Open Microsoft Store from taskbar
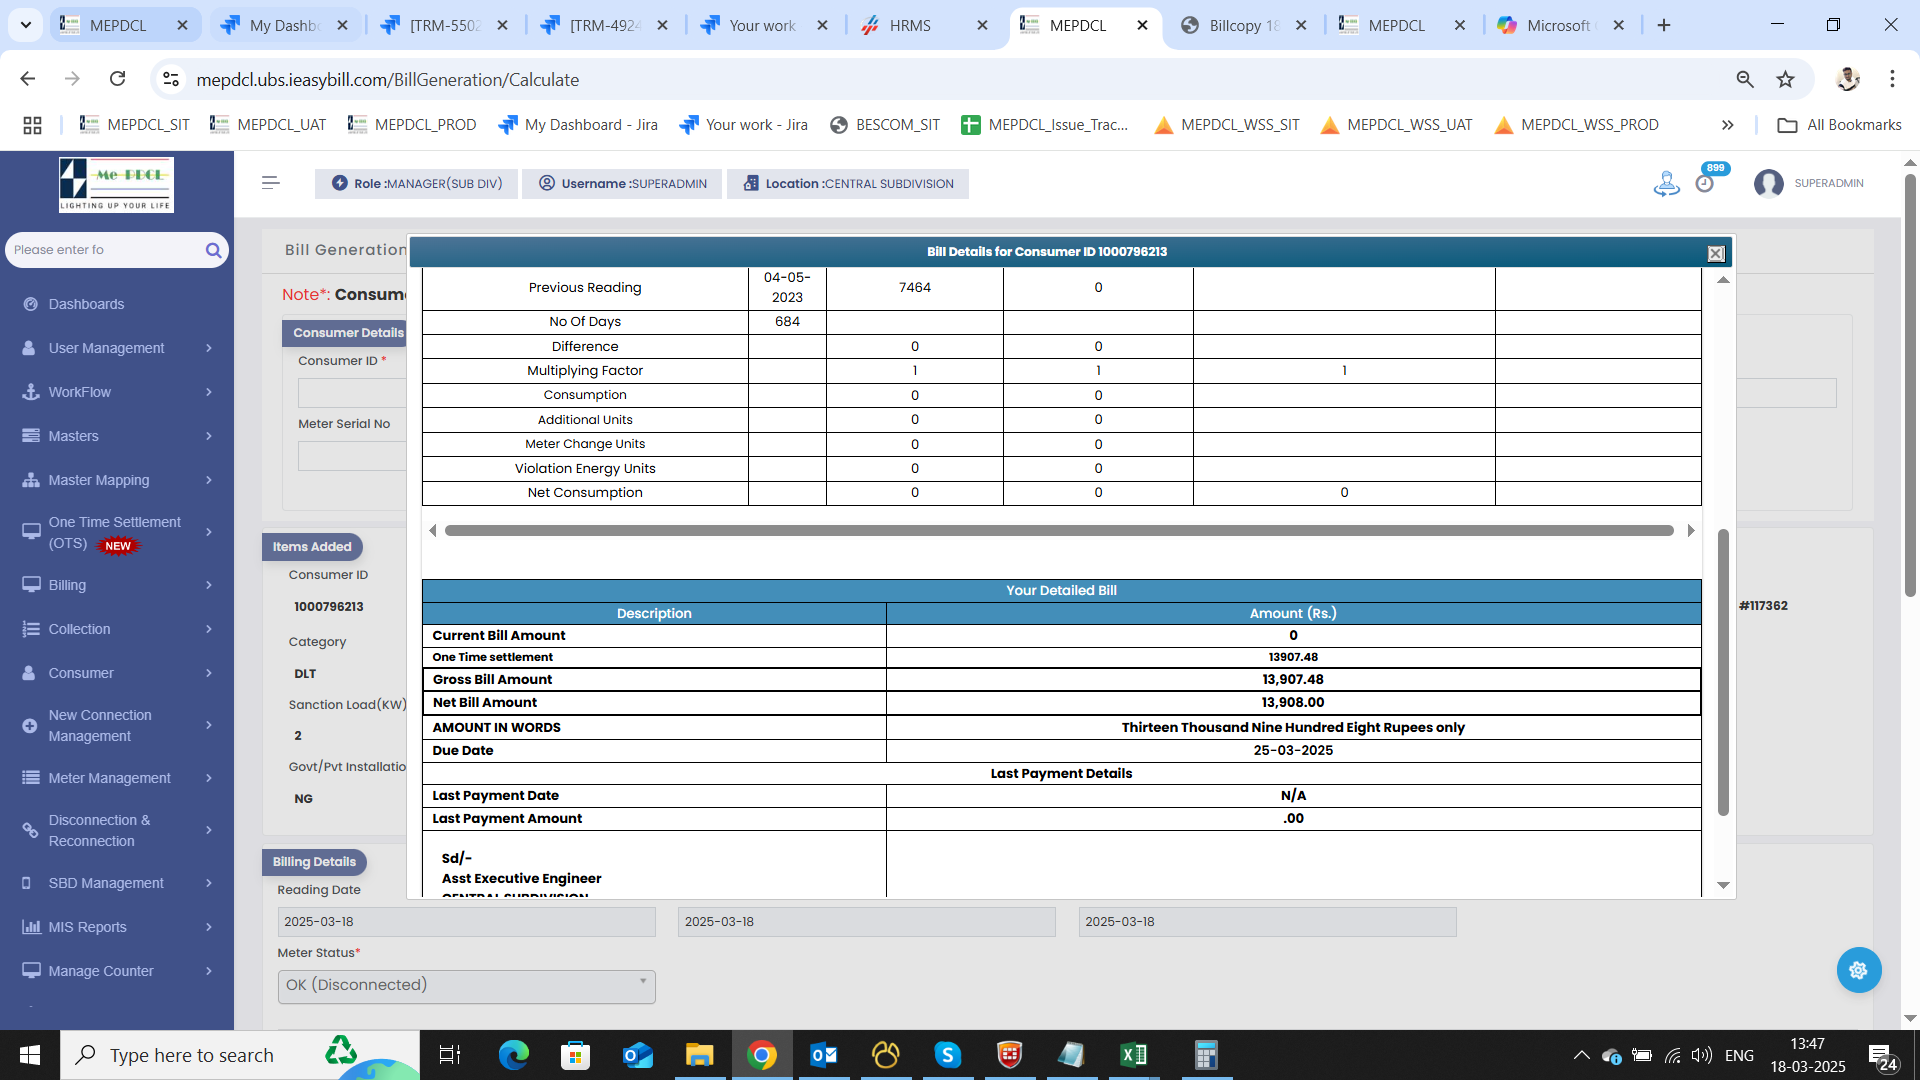Image resolution: width=1920 pixels, height=1080 pixels. [x=575, y=1055]
